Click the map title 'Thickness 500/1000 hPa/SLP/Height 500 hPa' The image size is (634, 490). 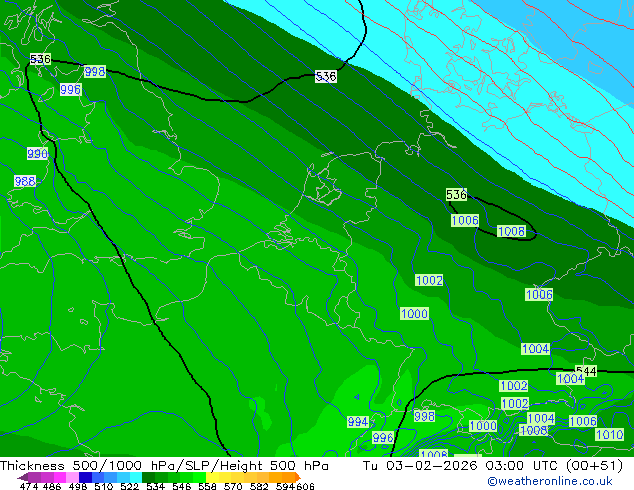164,466
